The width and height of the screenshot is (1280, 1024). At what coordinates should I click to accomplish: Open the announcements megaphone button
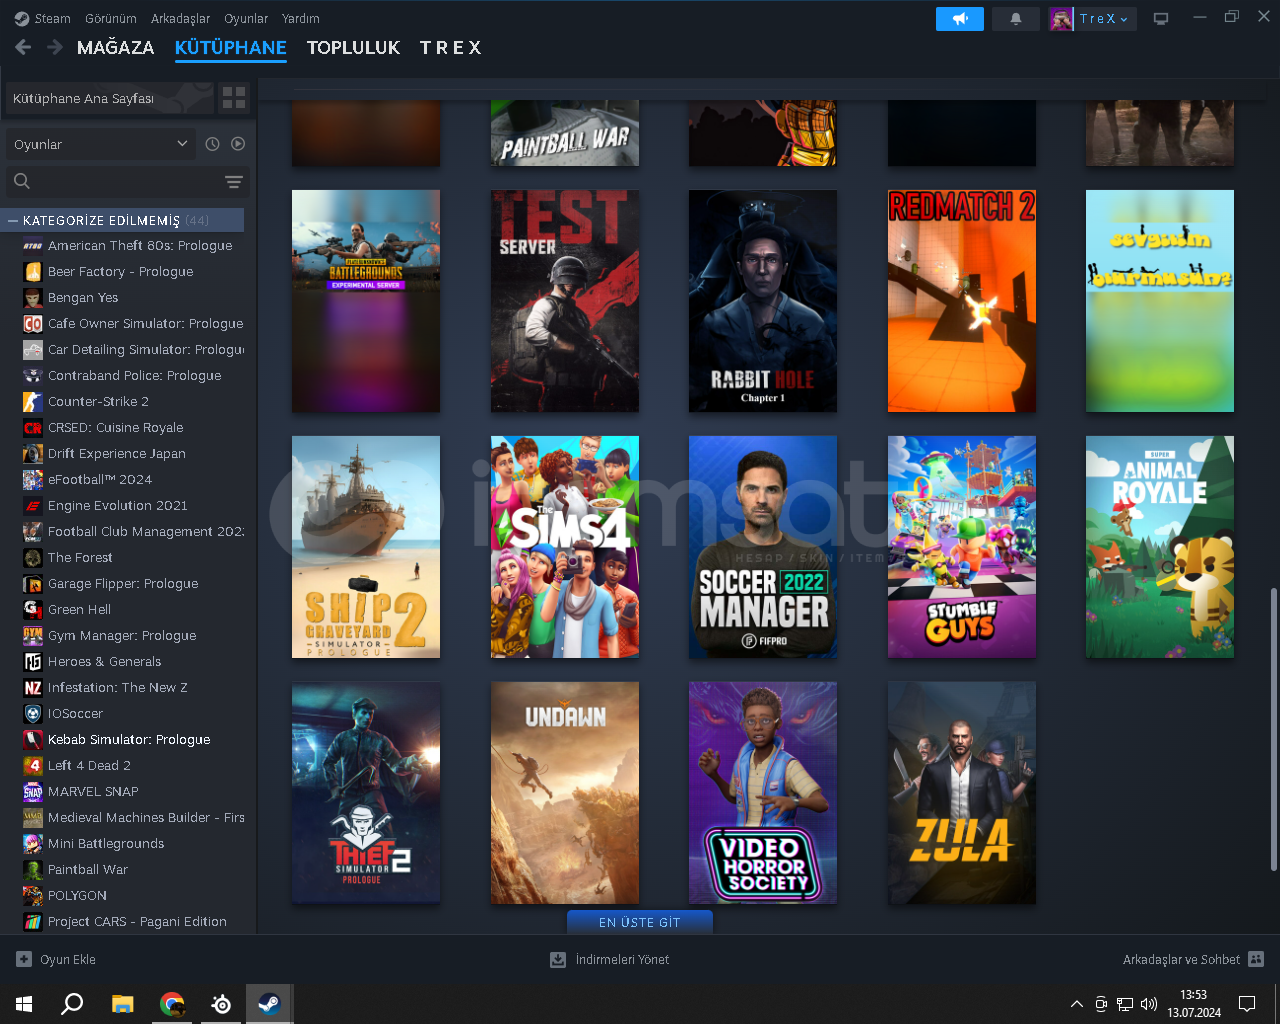point(960,19)
